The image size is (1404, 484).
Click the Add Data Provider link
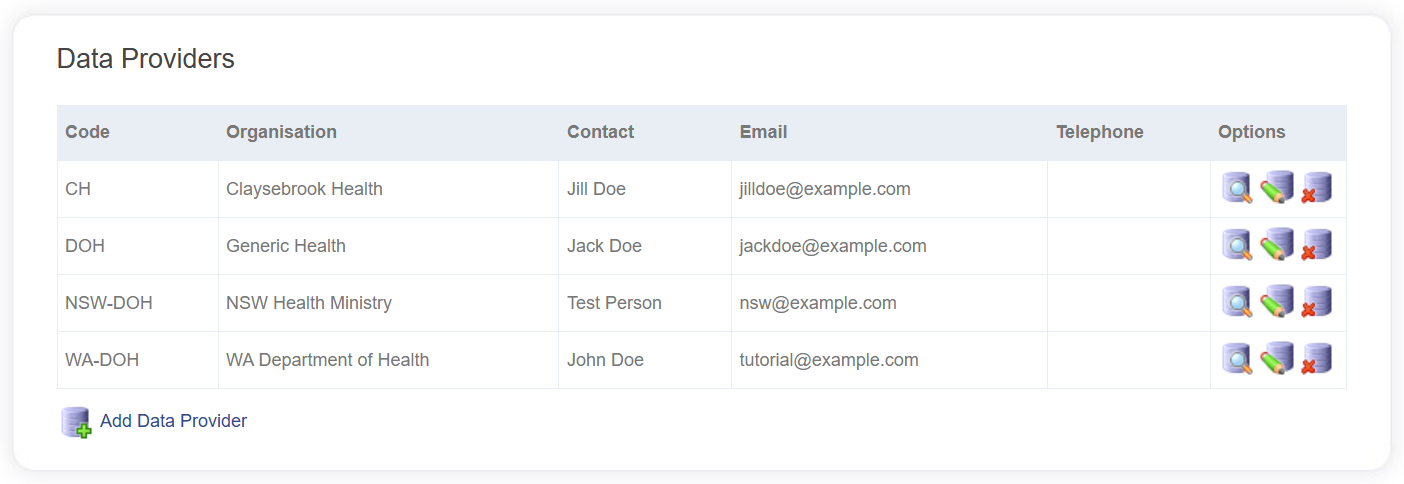[173, 421]
